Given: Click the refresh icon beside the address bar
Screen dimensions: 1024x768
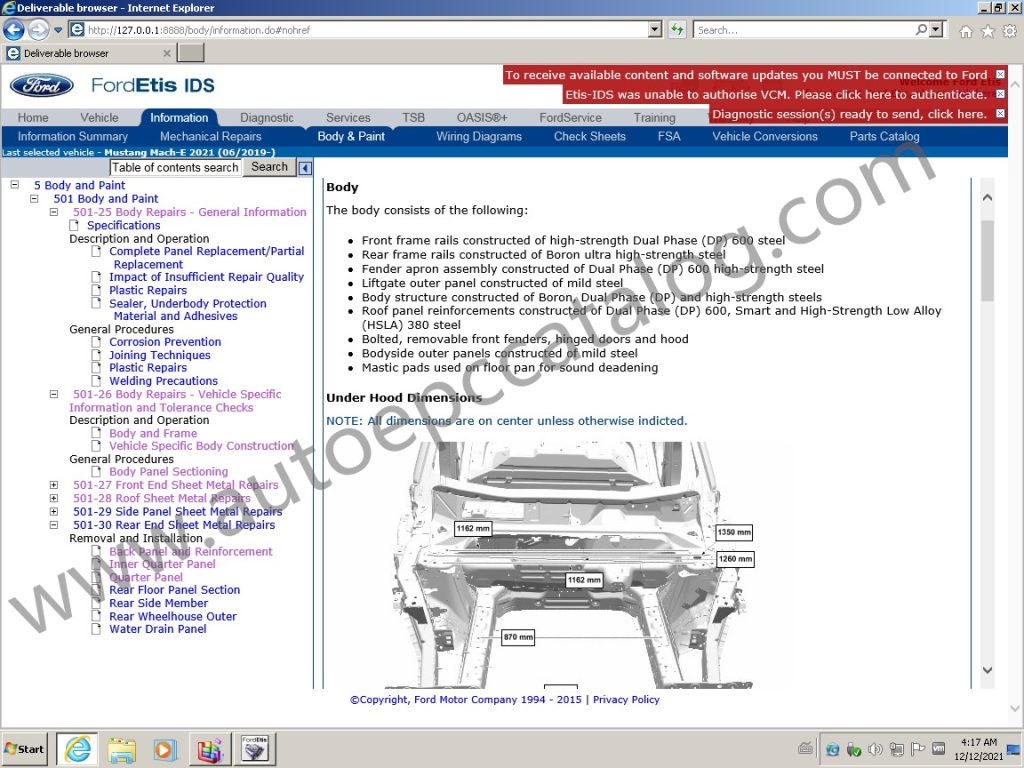Looking at the screenshot, I should pos(677,29).
